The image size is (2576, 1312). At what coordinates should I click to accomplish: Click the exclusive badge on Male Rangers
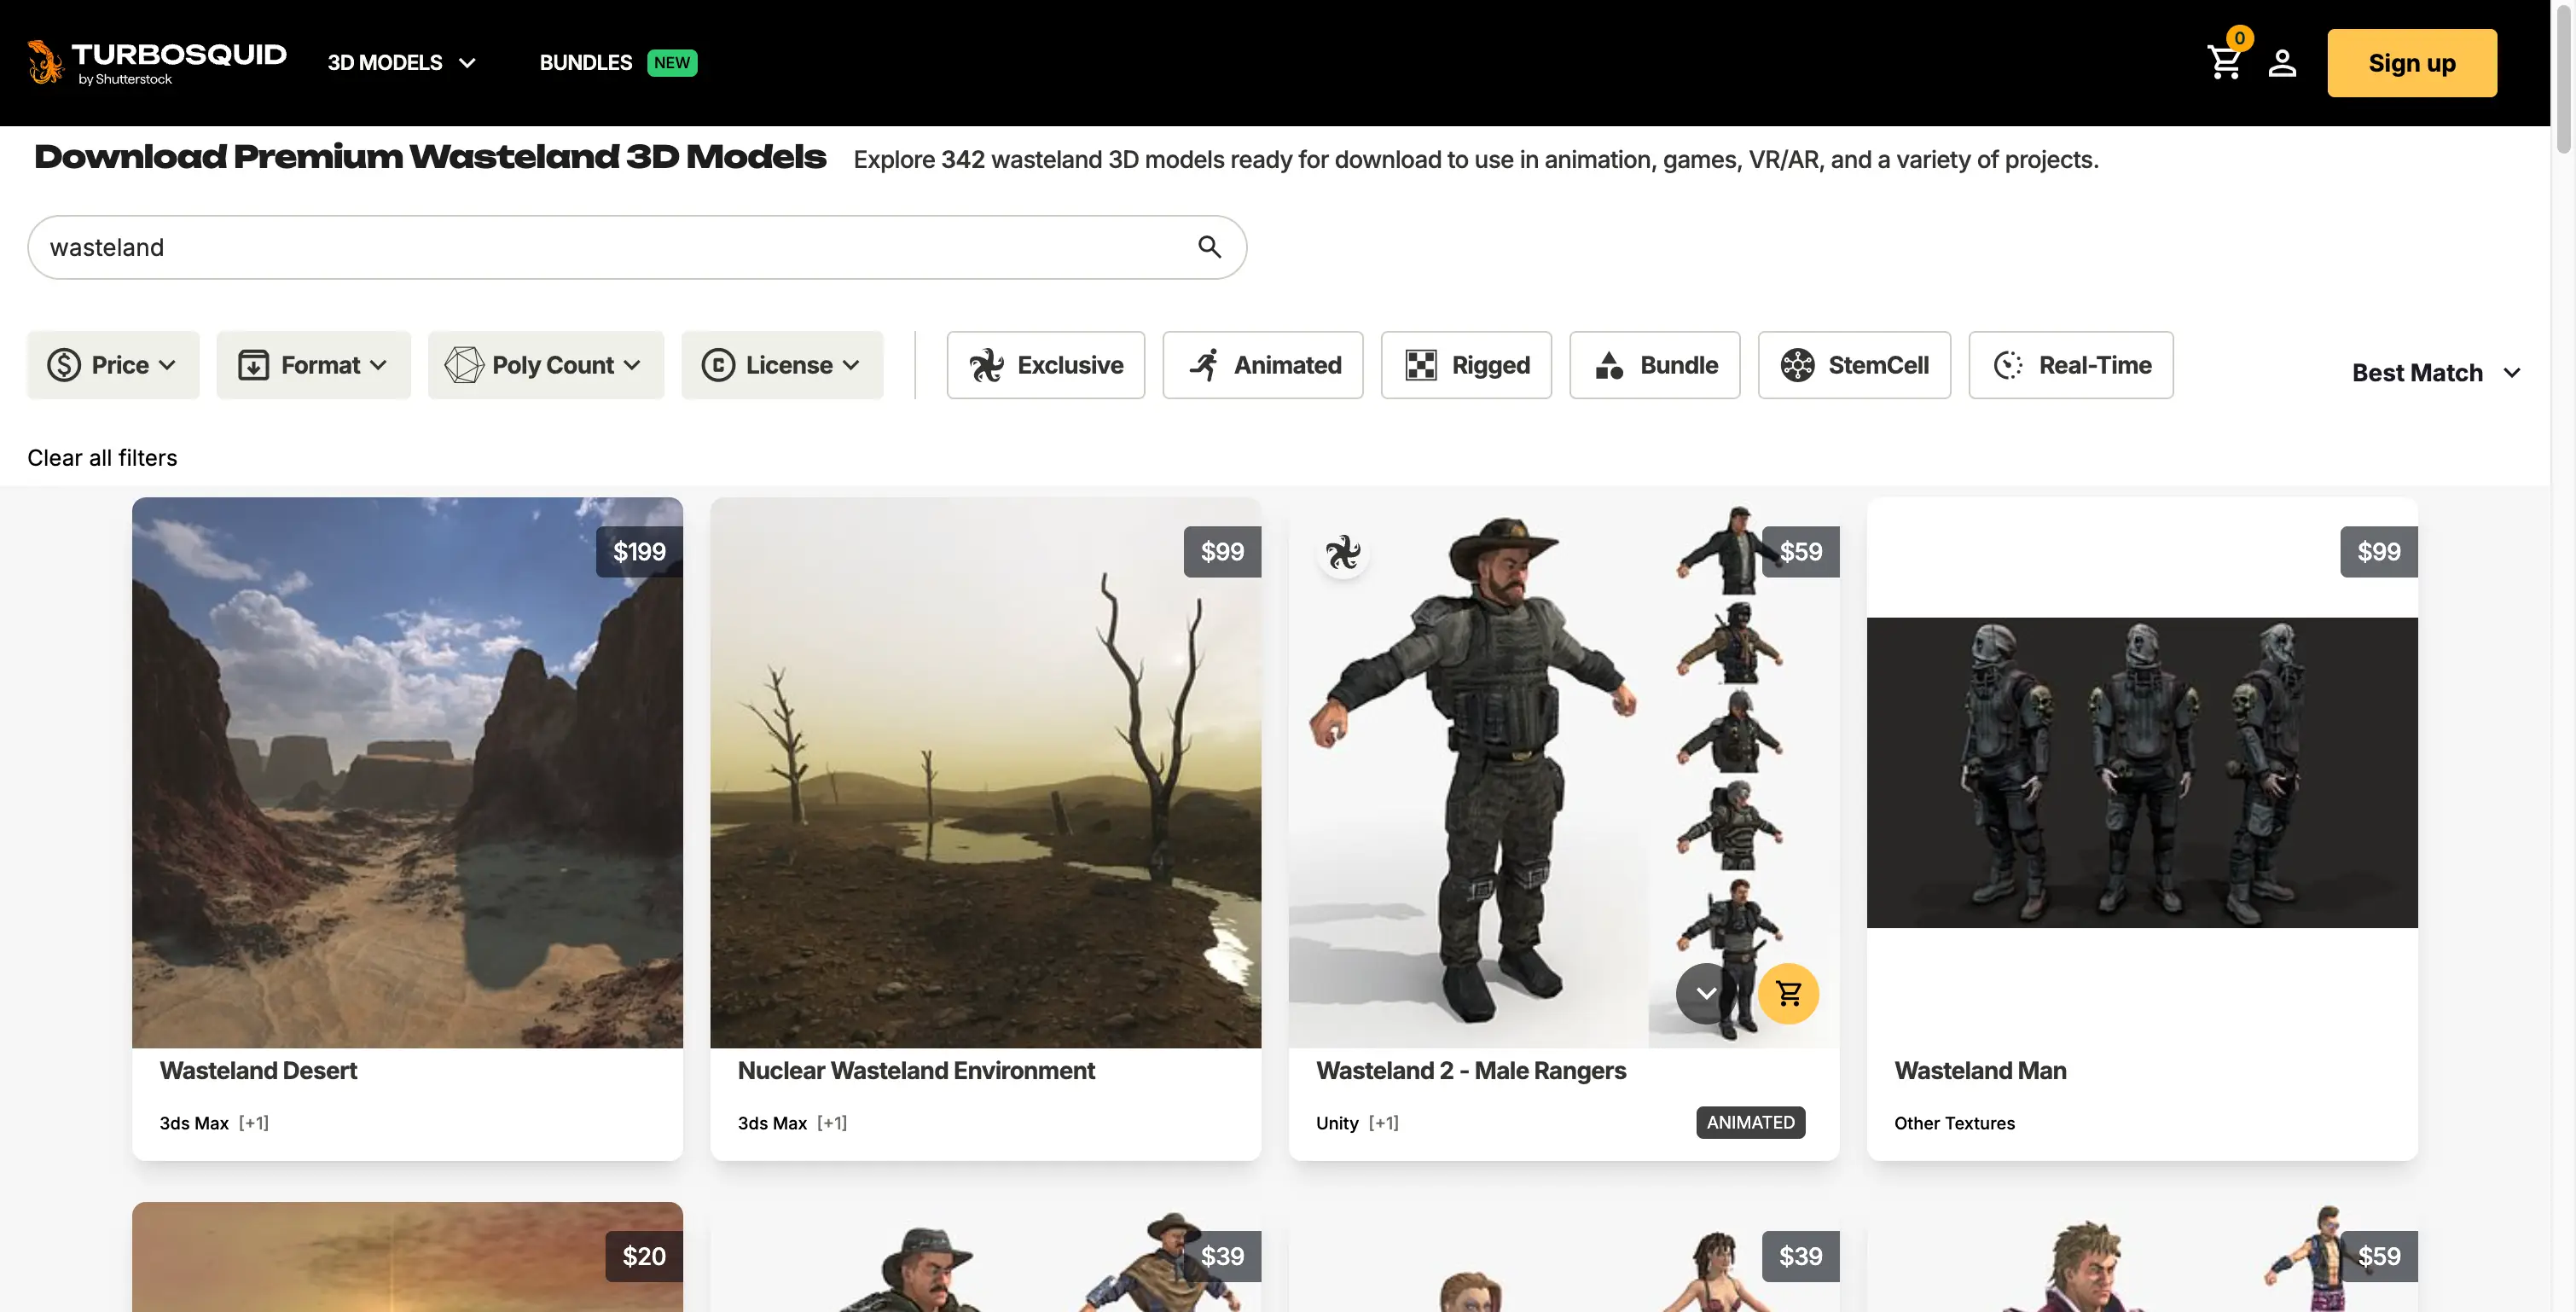(x=1343, y=552)
